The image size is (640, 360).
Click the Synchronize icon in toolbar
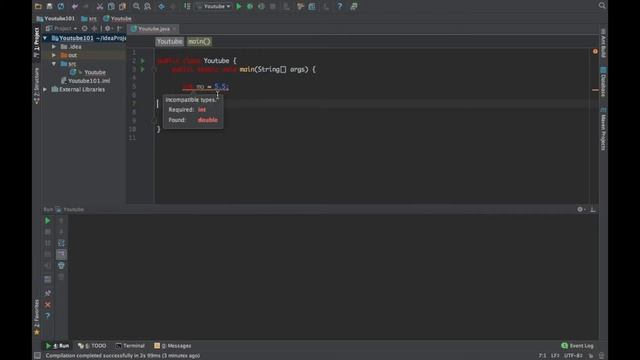(x=61, y=6)
